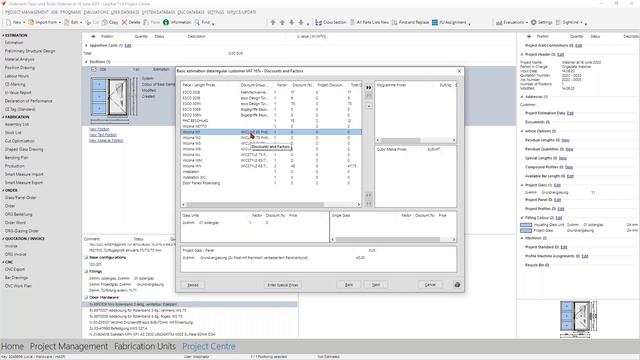Open the Import from dropdown arrow
This screenshot has width=640, height=360.
point(60,23)
